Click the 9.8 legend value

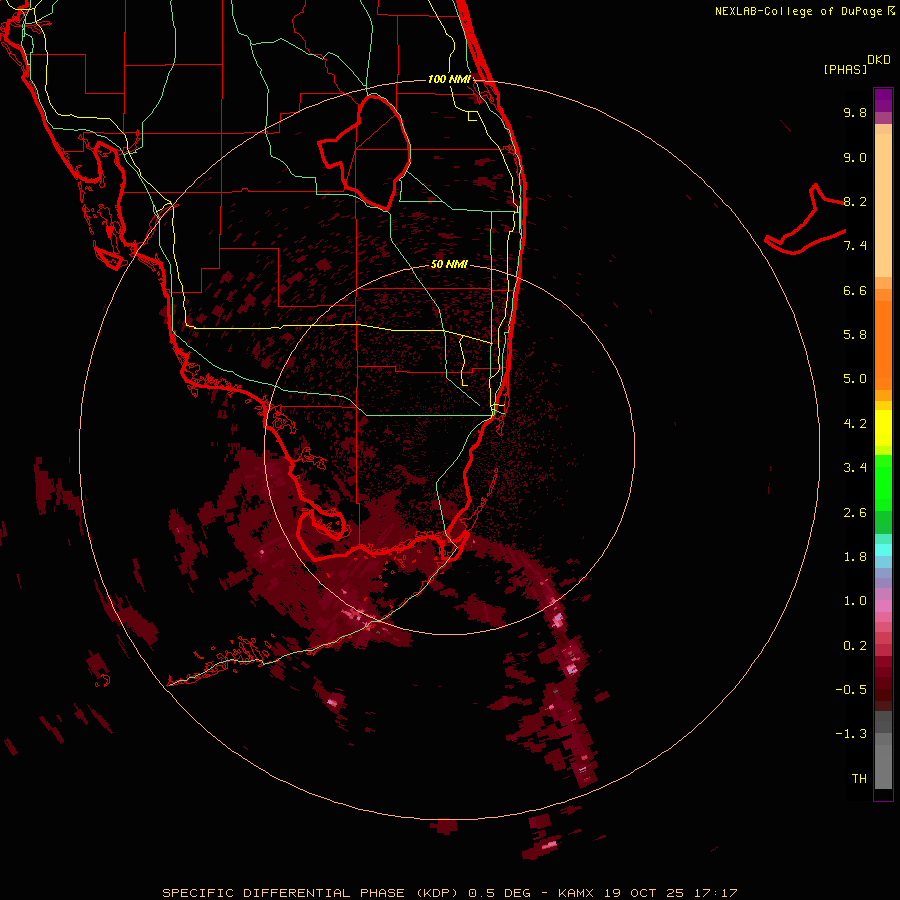855,112
